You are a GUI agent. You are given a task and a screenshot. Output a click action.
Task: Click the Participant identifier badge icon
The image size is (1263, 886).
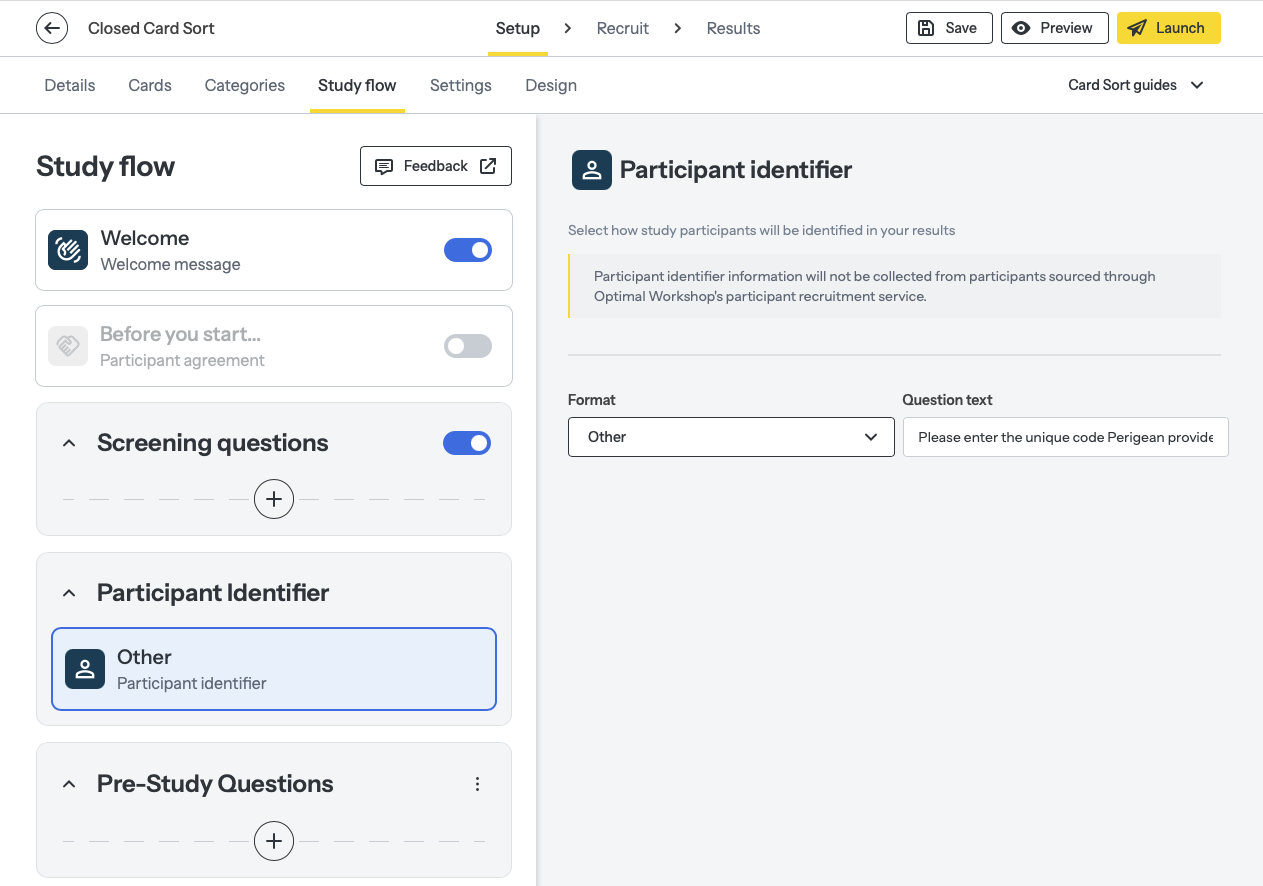(x=591, y=170)
